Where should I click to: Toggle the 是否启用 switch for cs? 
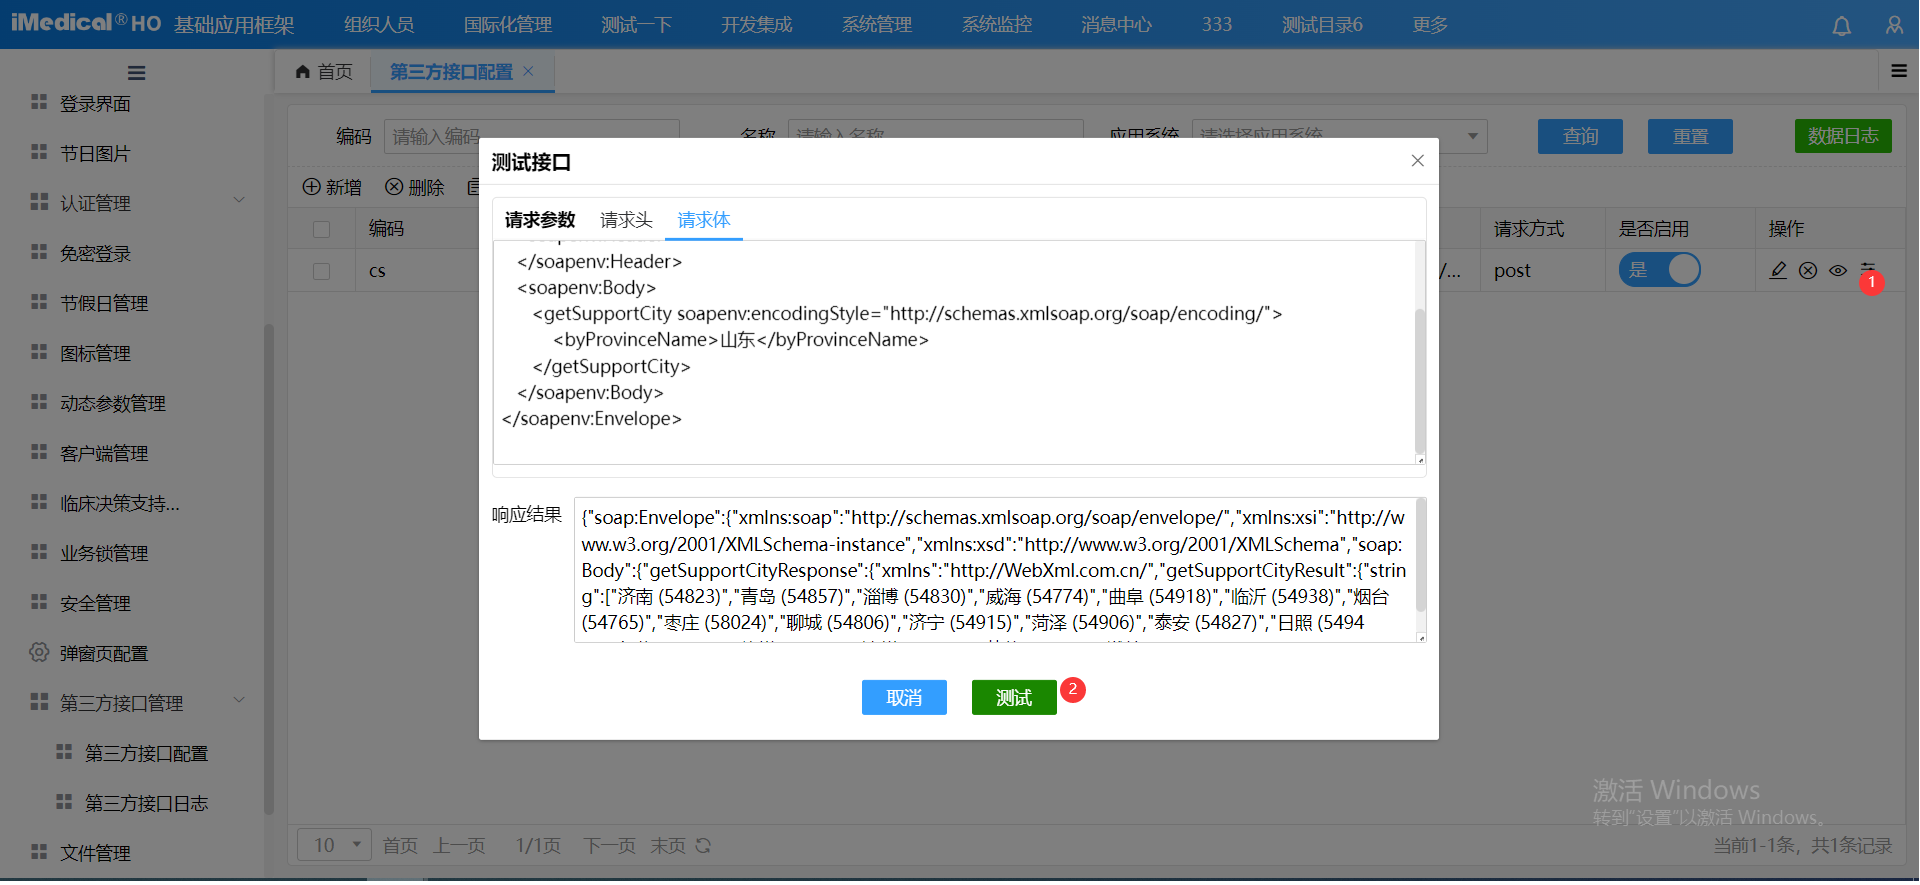coord(1659,270)
